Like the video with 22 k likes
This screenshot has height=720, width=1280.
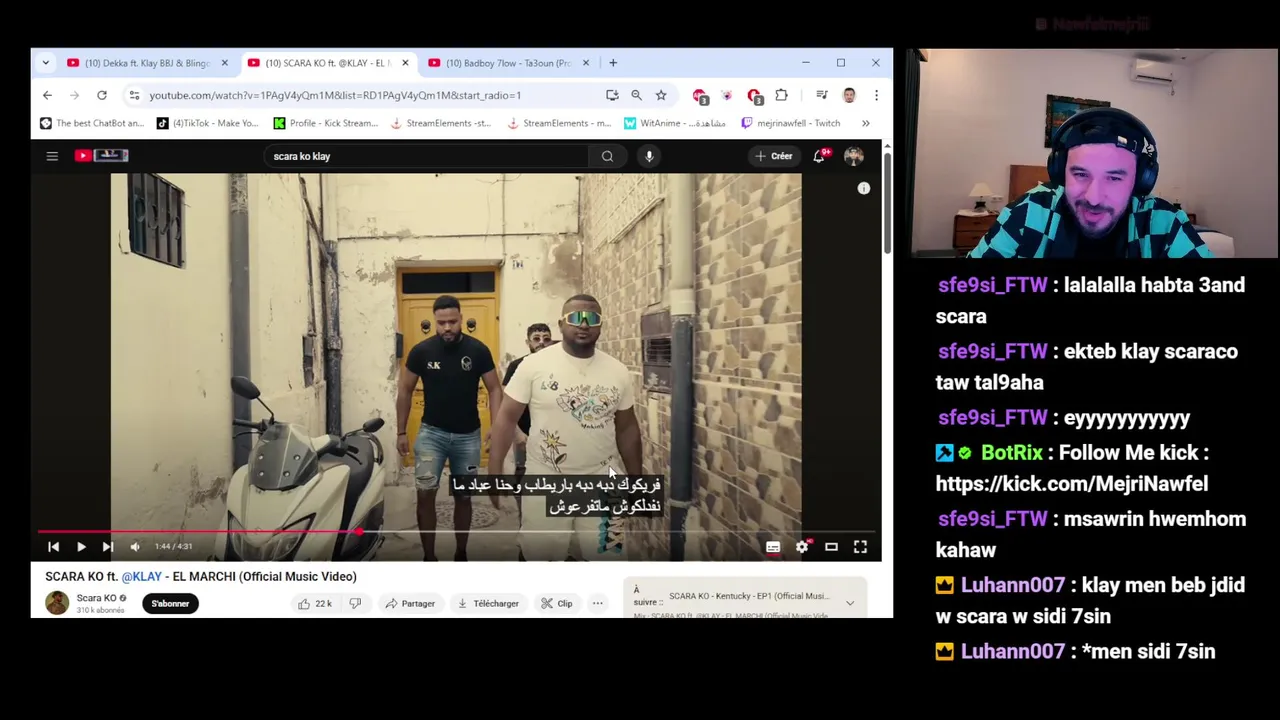pos(314,603)
